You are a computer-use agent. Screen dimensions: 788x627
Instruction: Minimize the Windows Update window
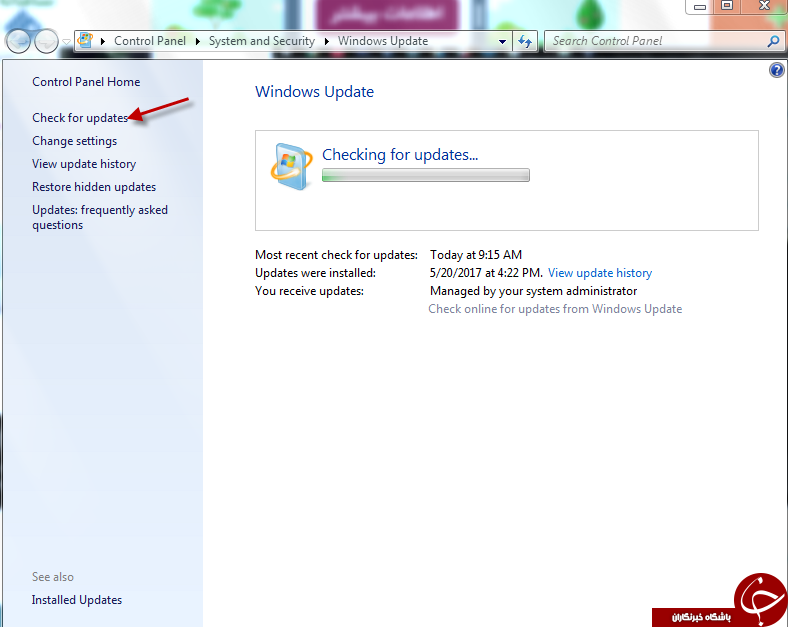[700, 7]
